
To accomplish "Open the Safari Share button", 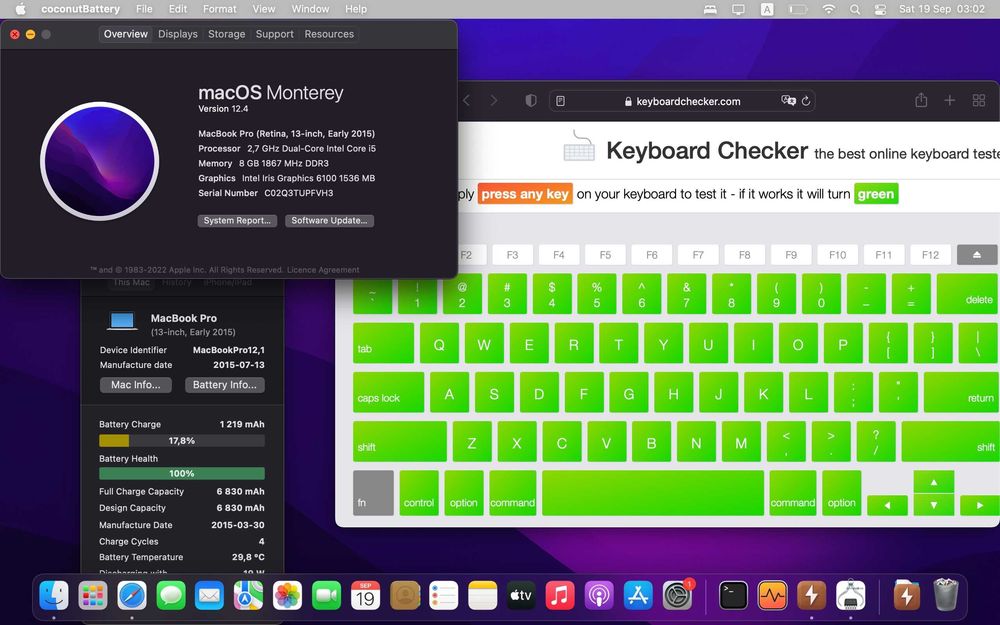I will point(921,100).
